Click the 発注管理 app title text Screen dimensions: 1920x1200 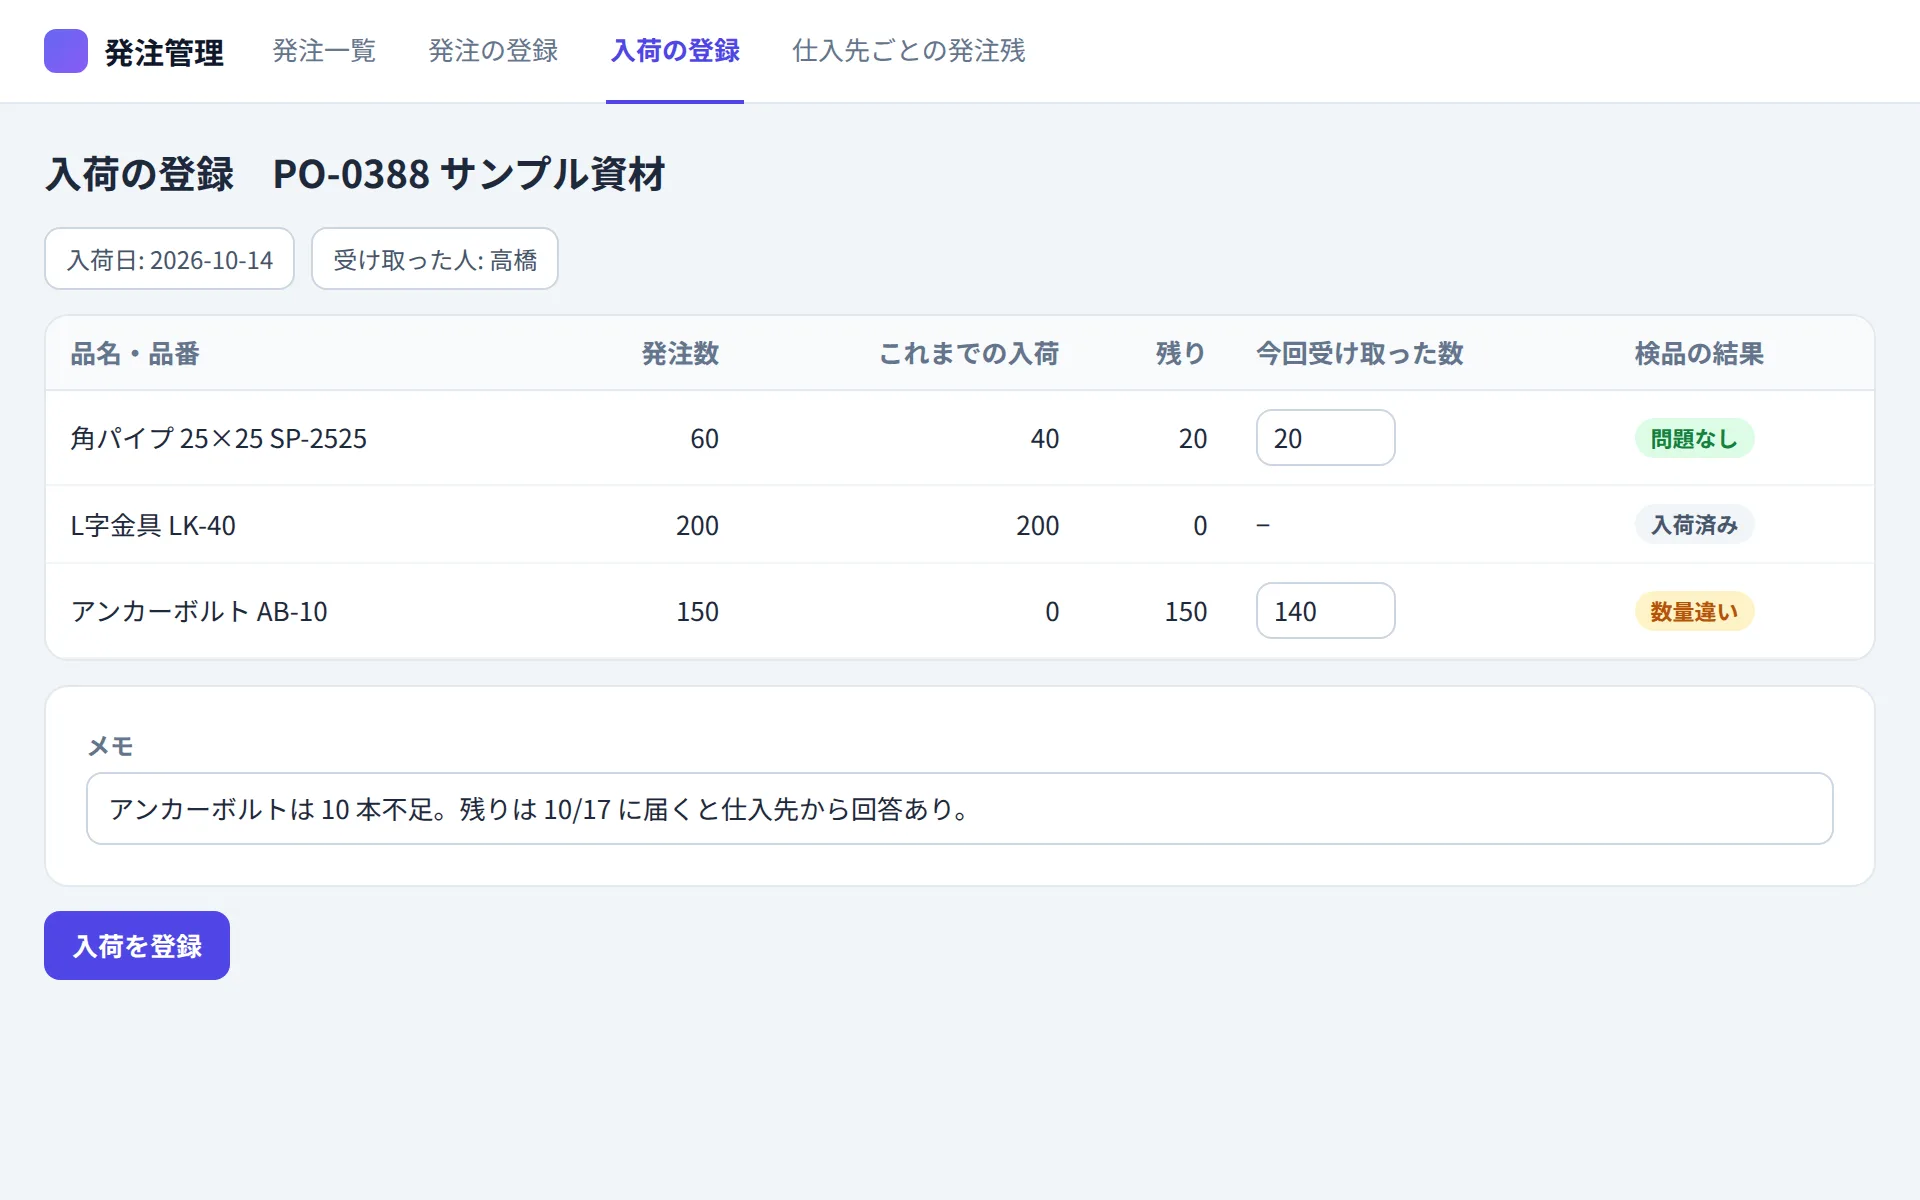tap(164, 52)
